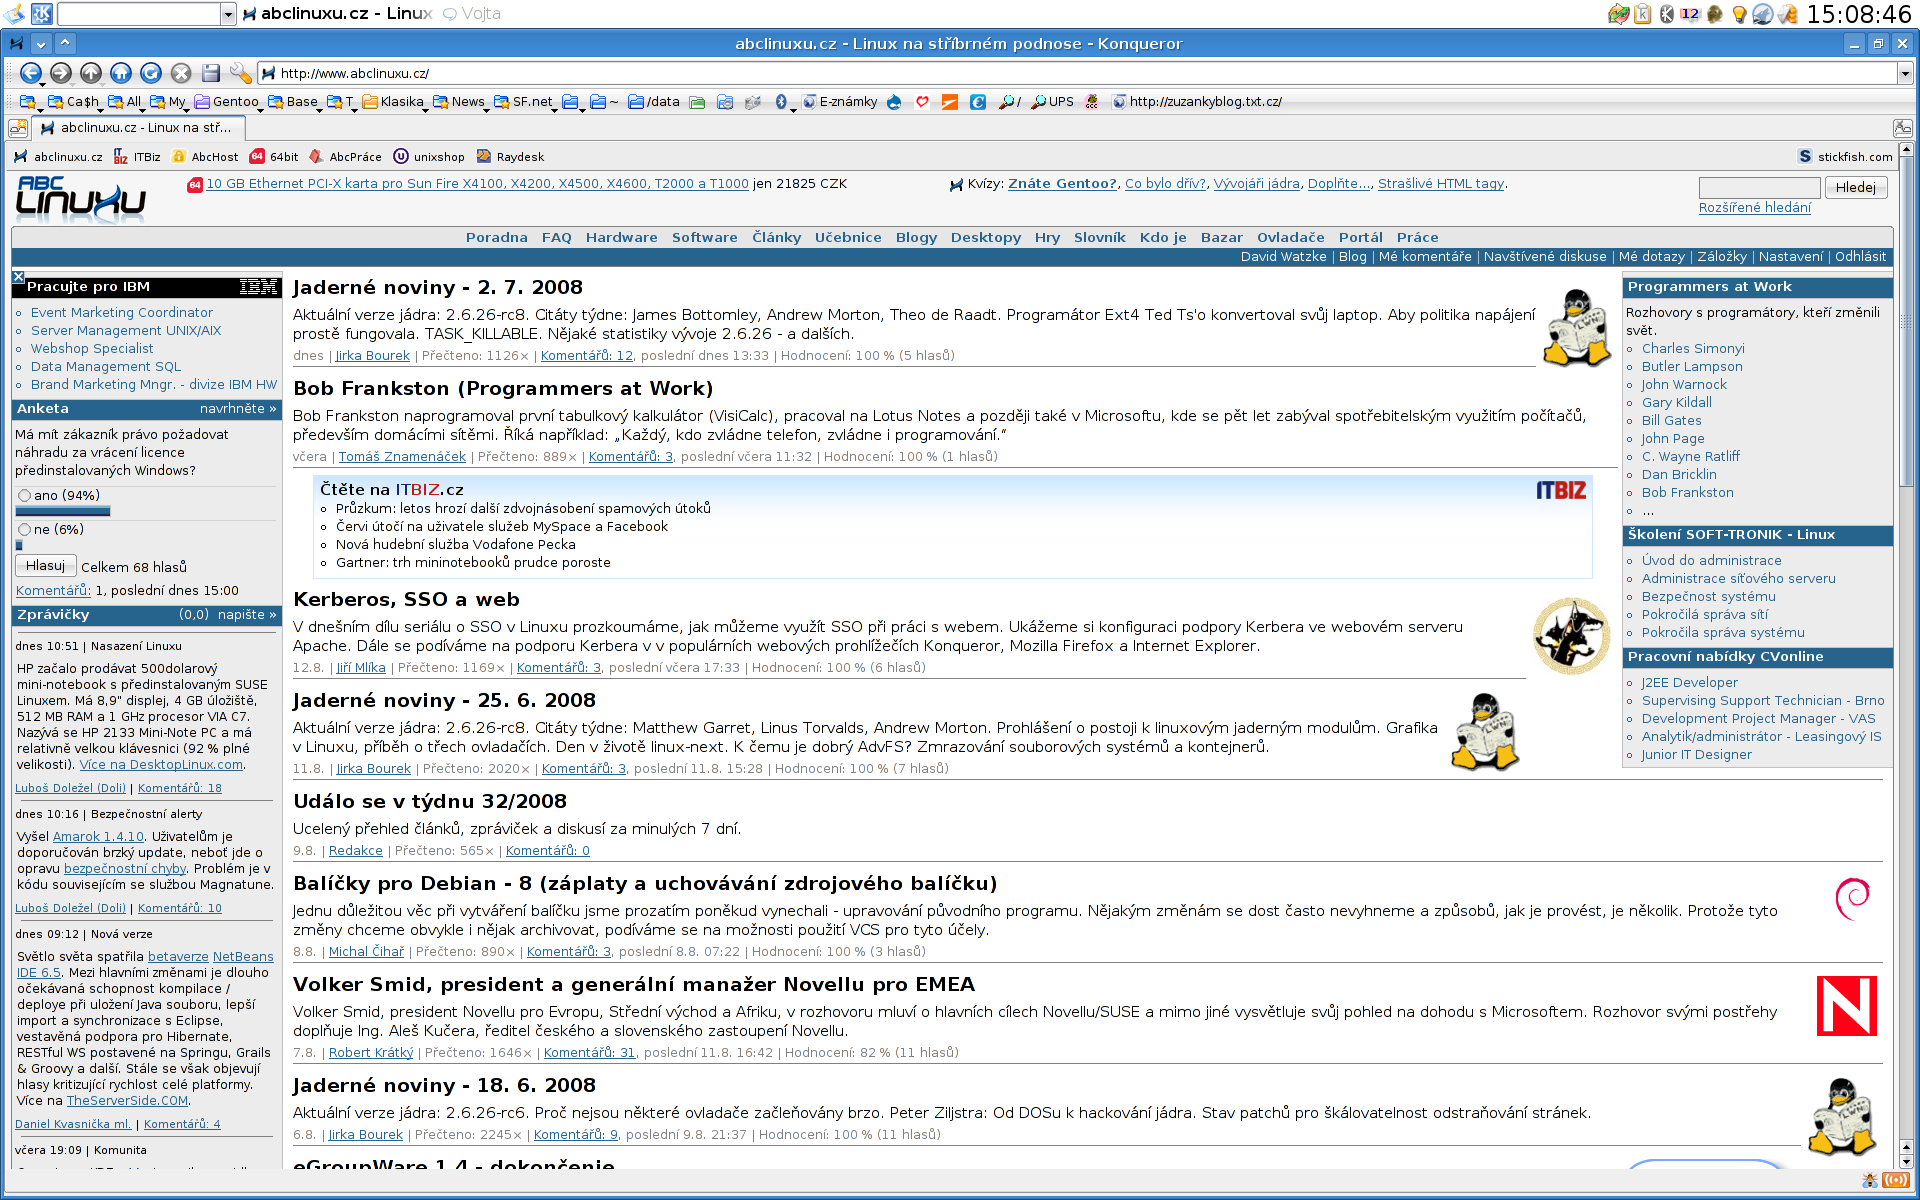Image resolution: width=1920 pixels, height=1200 pixels.
Task: Open the Blogy menu item
Action: [916, 238]
